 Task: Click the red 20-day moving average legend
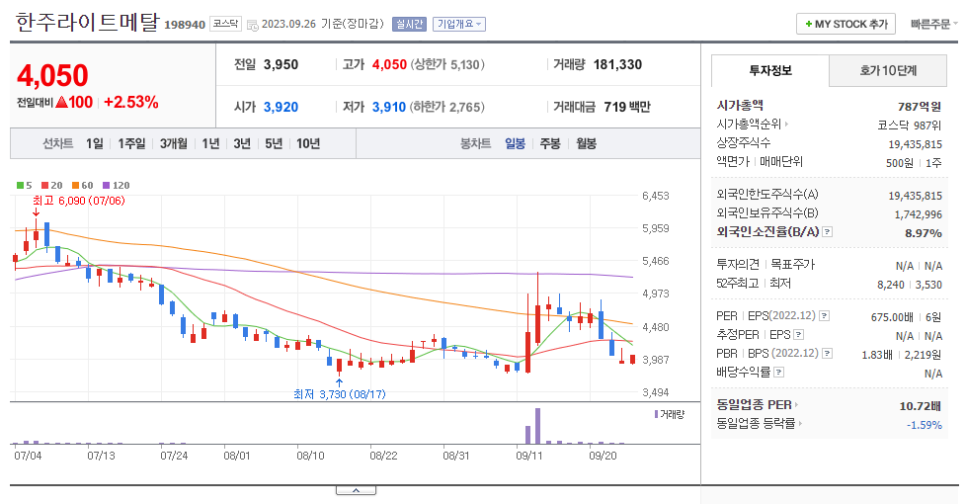tap(52, 185)
